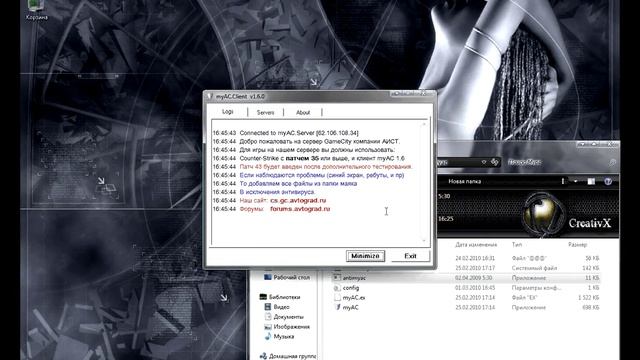
Task: Click the search magnifier icon in Explorer
Action: tap(613, 162)
